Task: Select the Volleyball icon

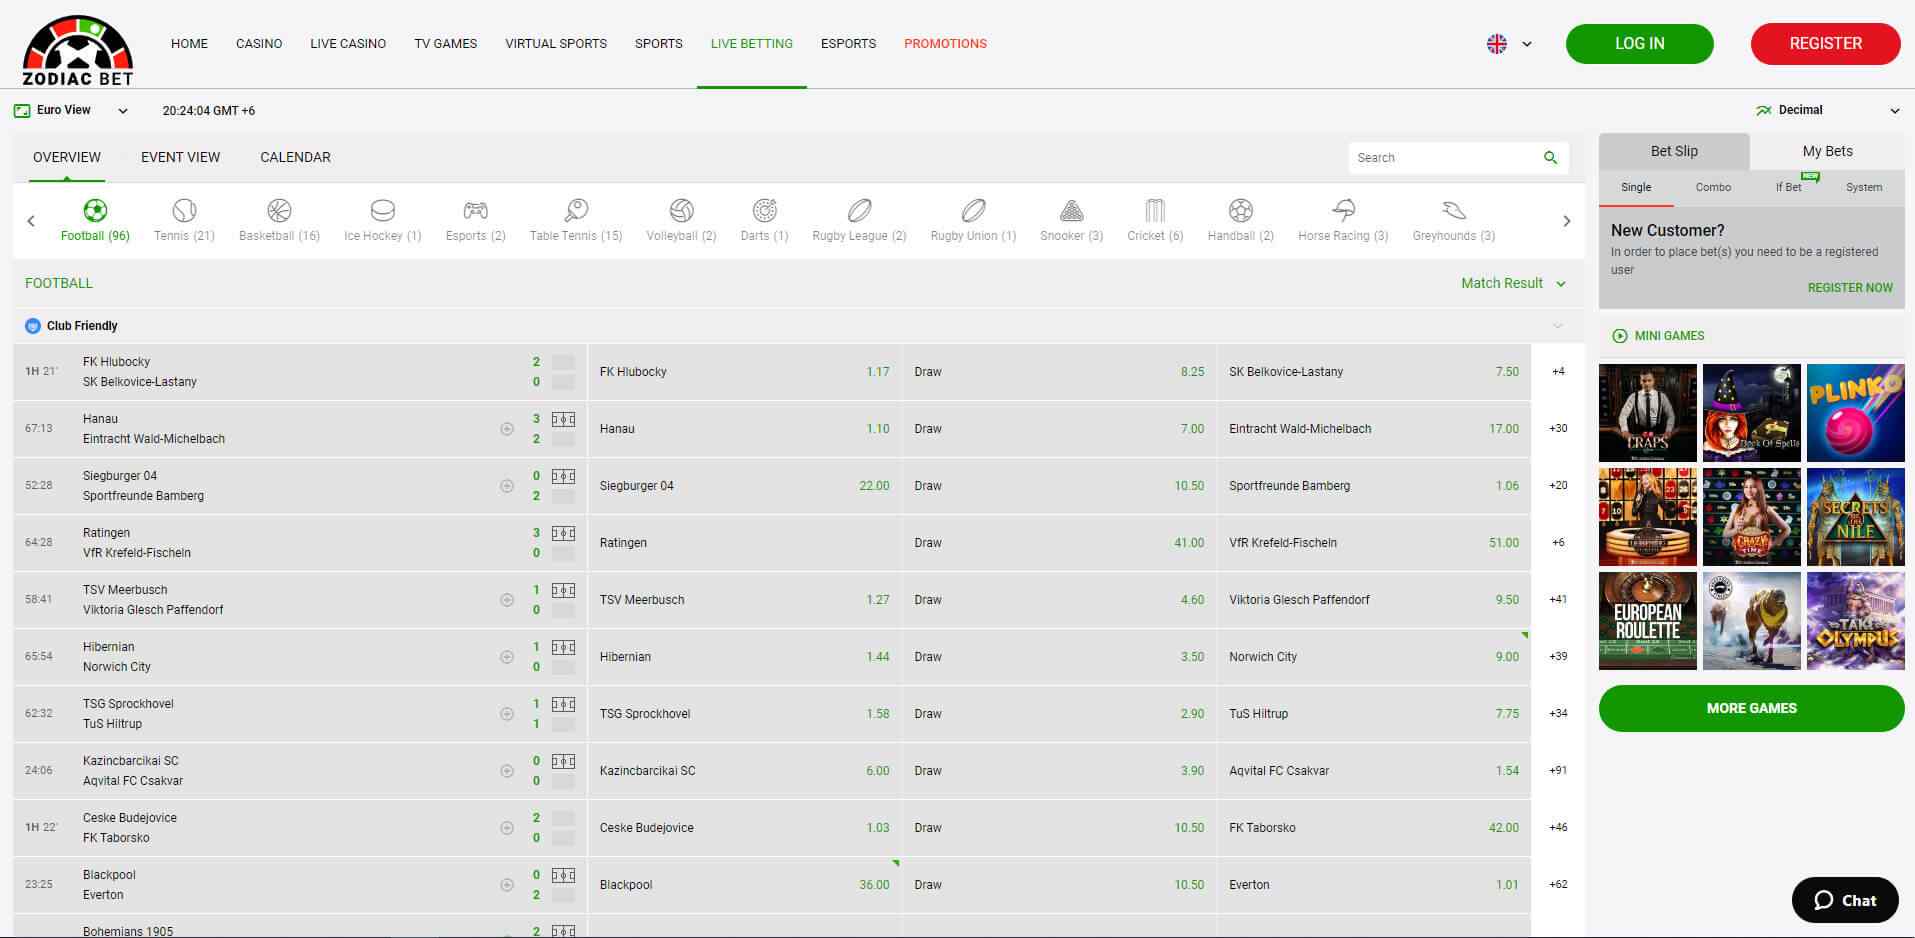Action: 681,210
